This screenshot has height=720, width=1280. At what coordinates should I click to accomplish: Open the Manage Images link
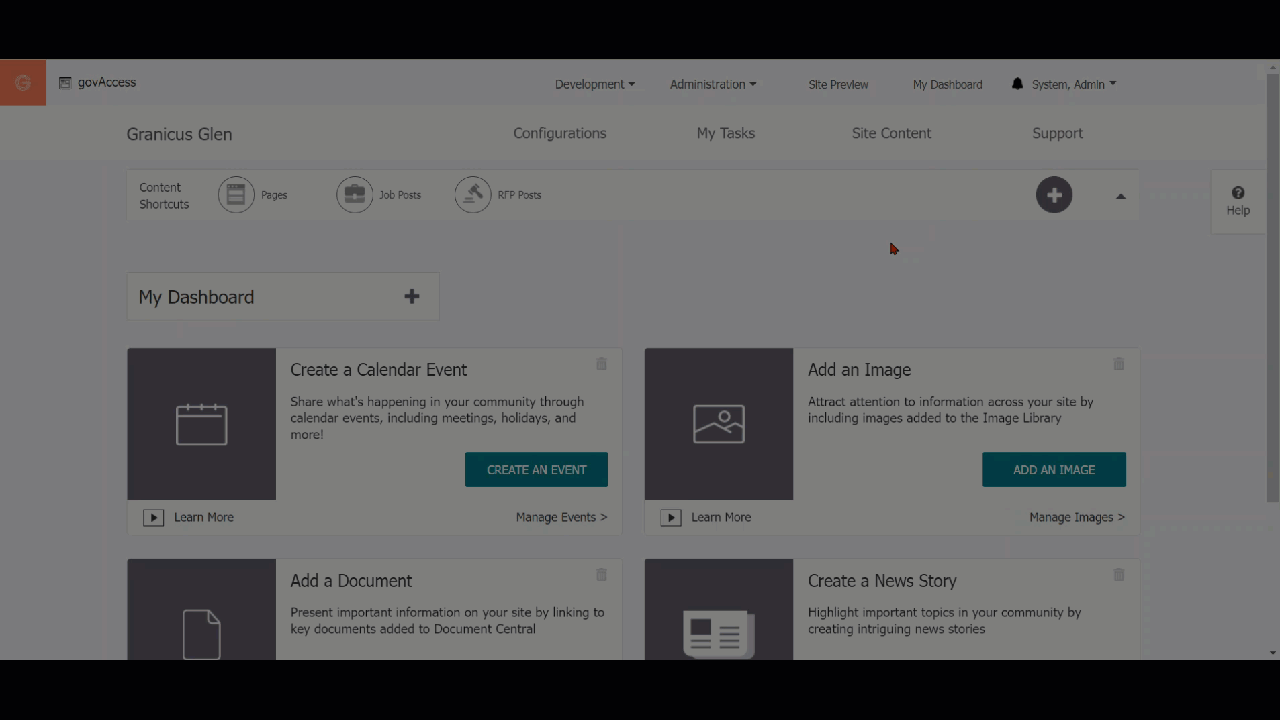coord(1077,517)
